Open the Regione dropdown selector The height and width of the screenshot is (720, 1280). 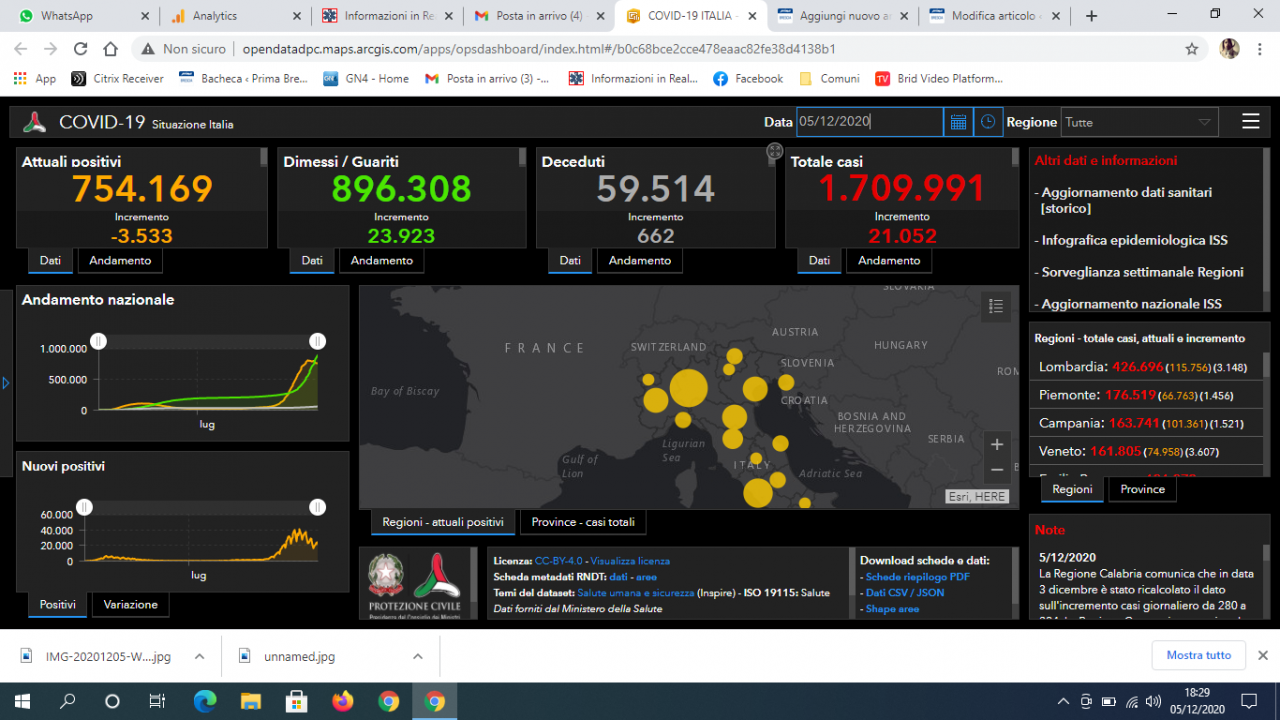pyautogui.click(x=1139, y=122)
